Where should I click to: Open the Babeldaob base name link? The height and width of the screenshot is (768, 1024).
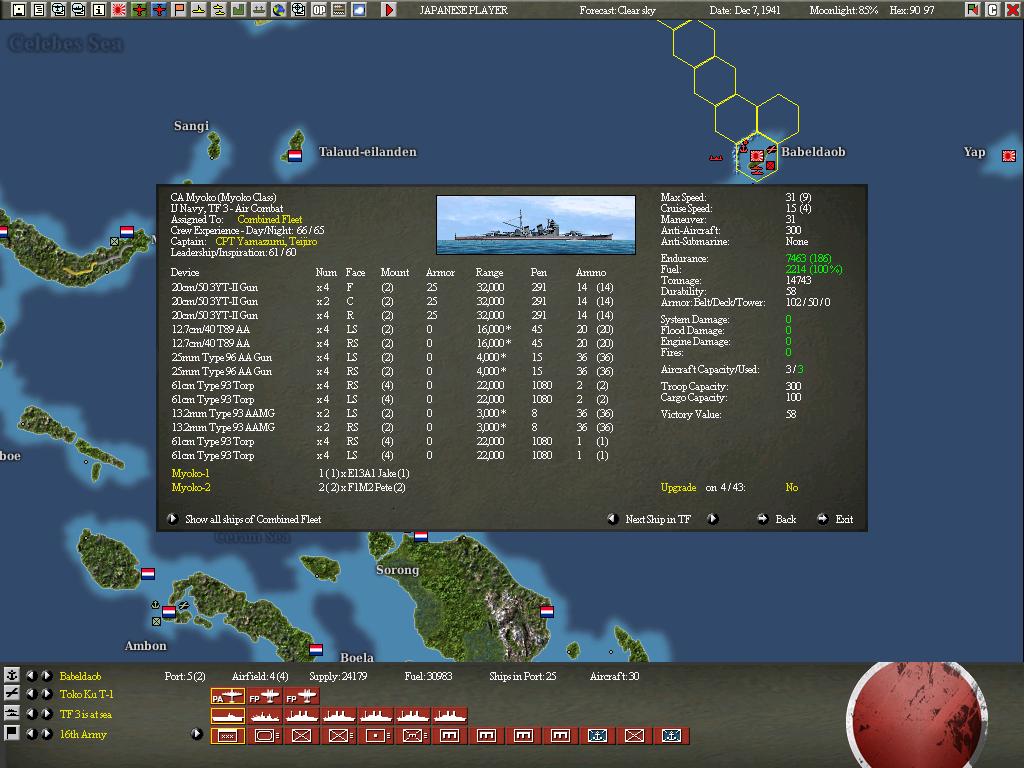(80, 676)
